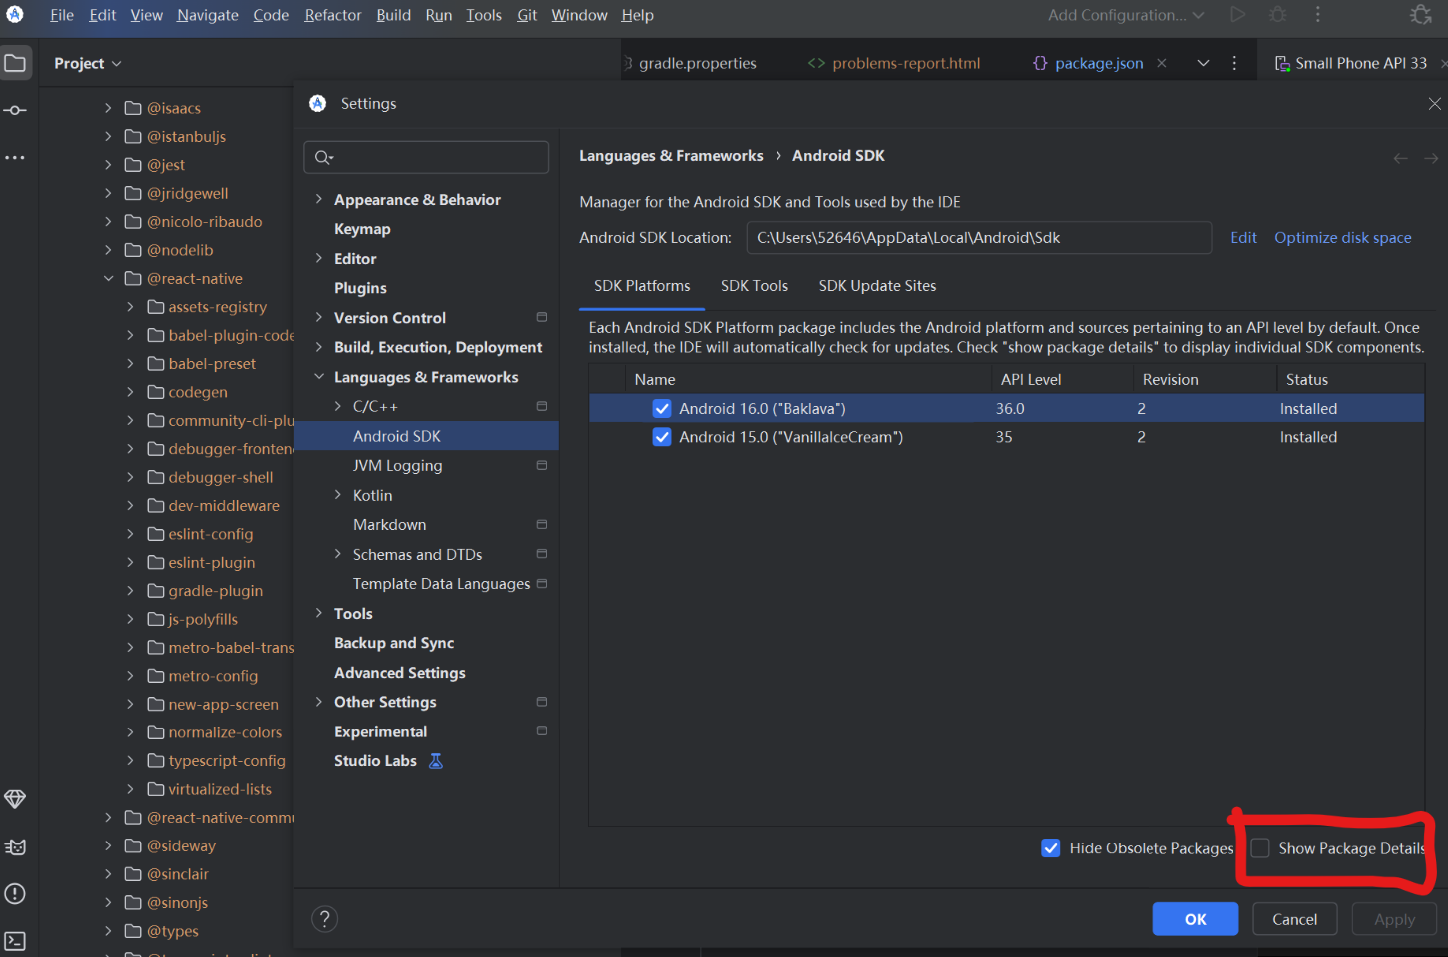This screenshot has width=1448, height=957.
Task: Click the Settings dialog help question icon
Action: (325, 919)
